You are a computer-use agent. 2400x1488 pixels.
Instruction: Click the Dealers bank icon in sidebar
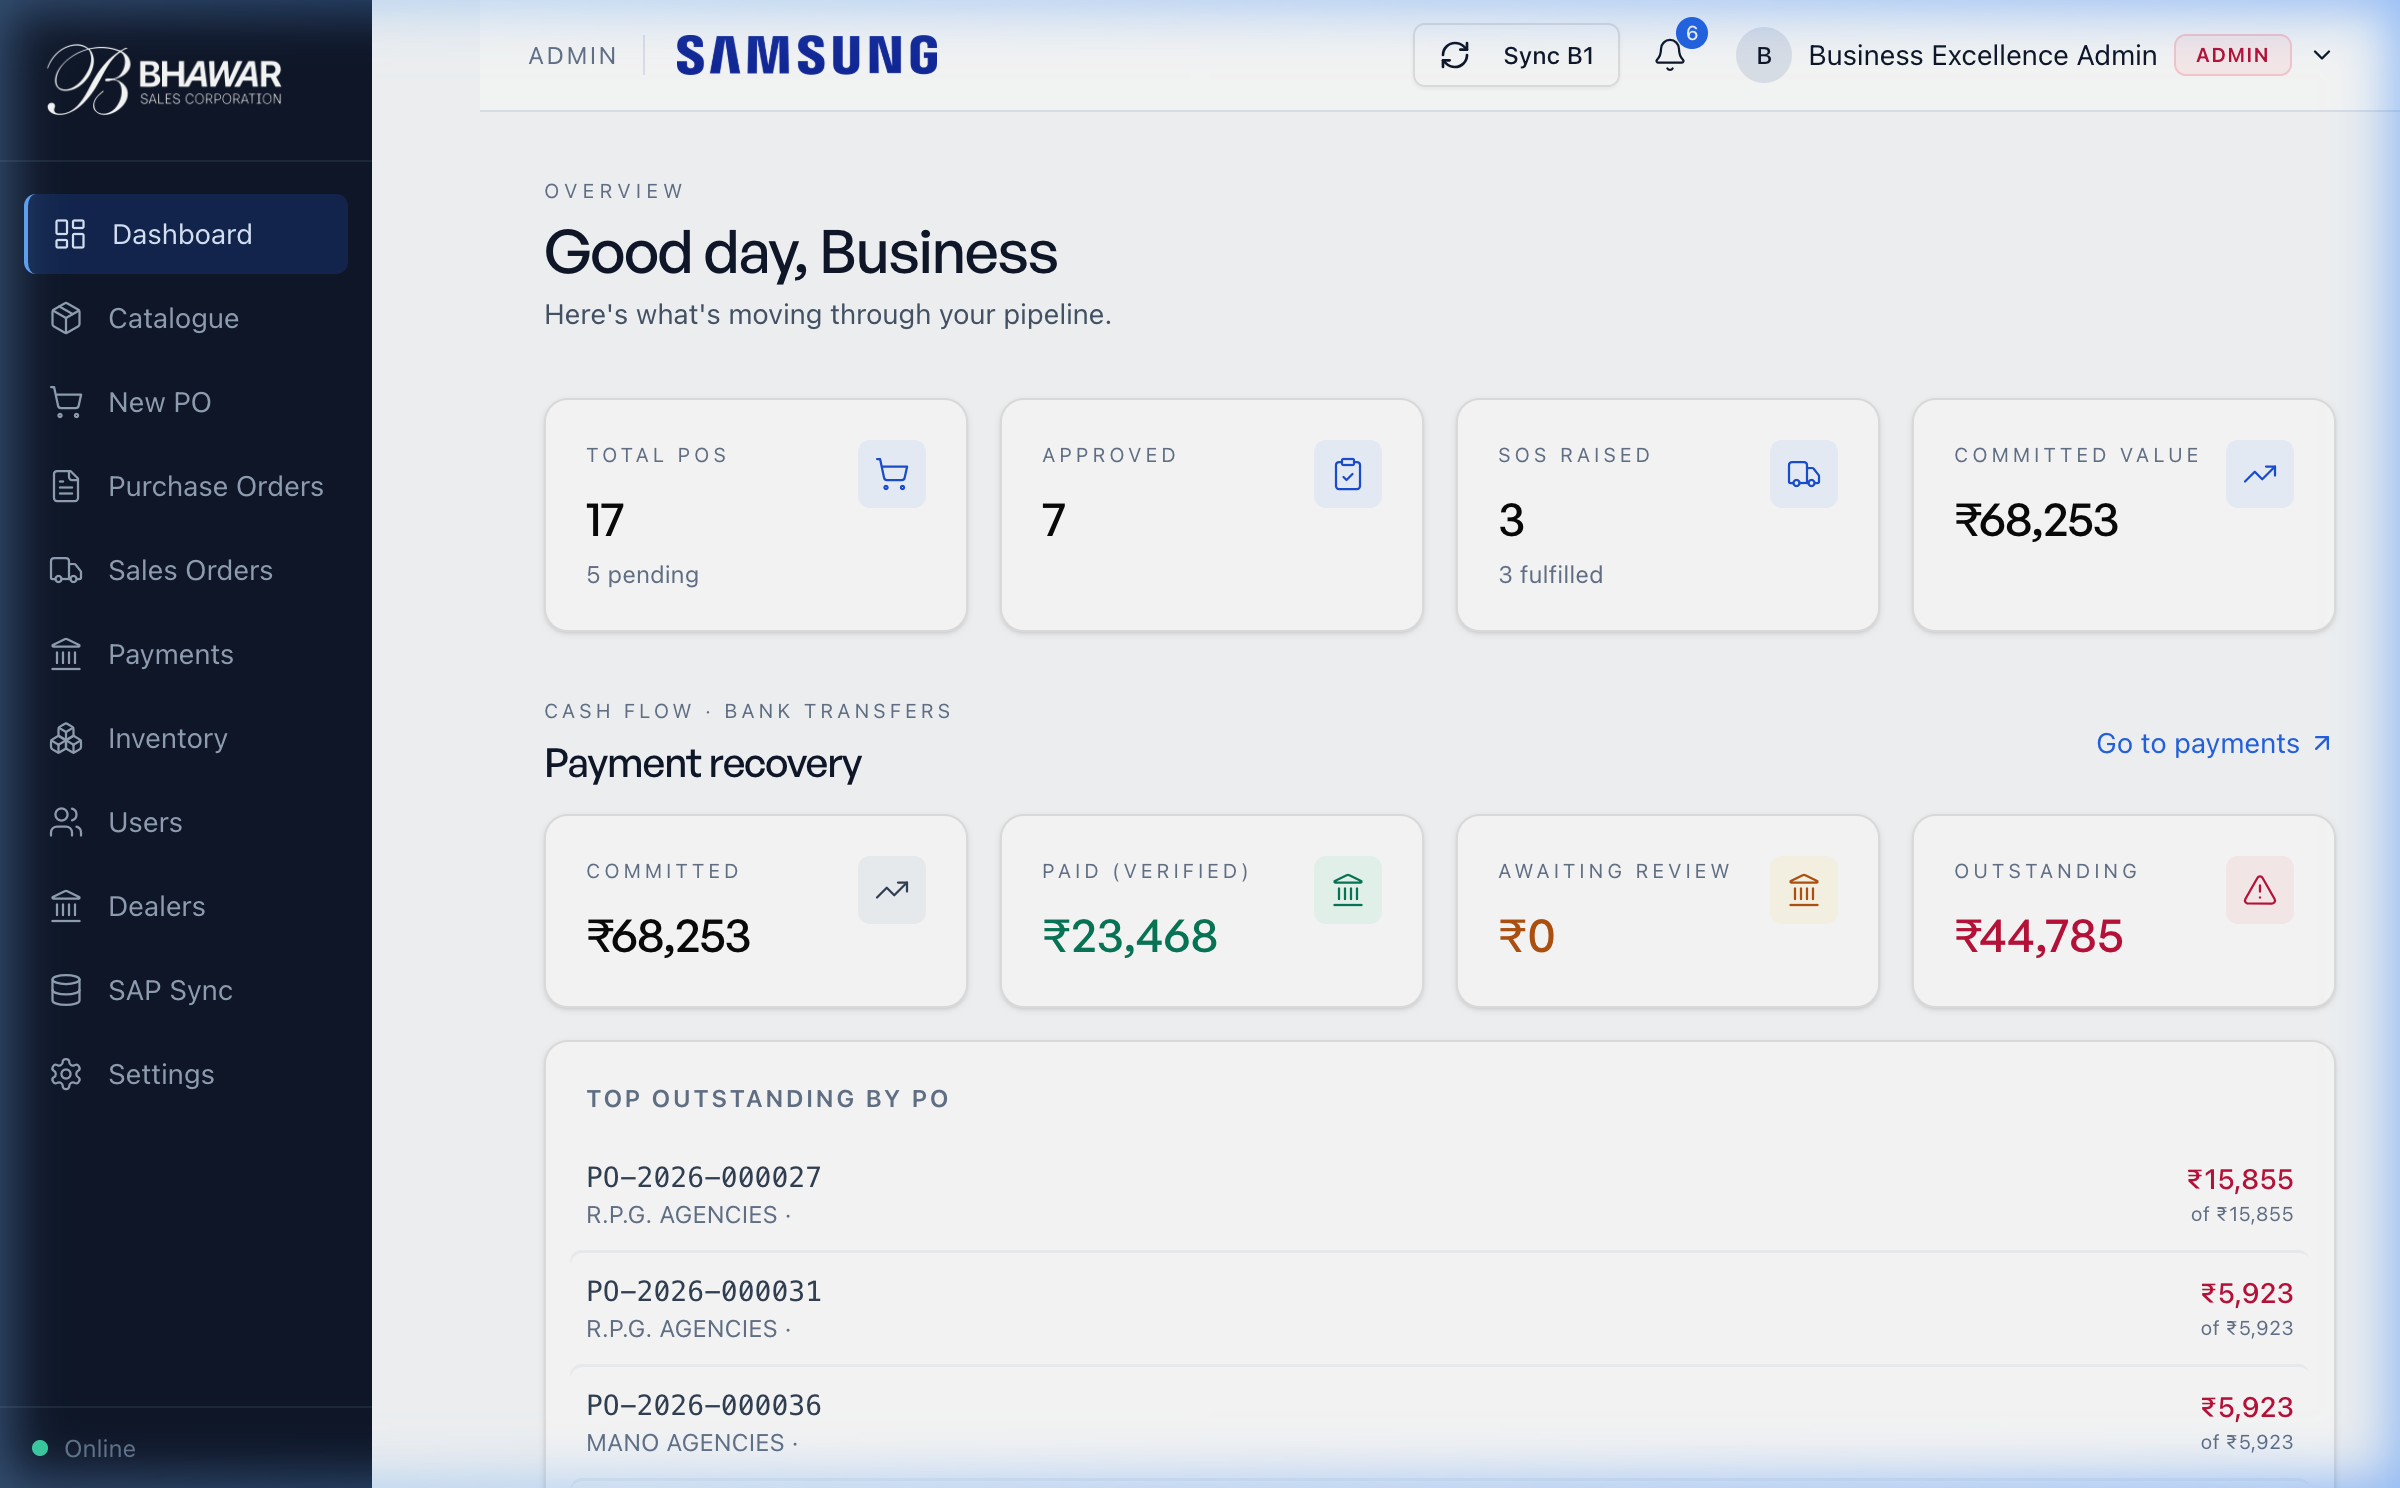[66, 906]
